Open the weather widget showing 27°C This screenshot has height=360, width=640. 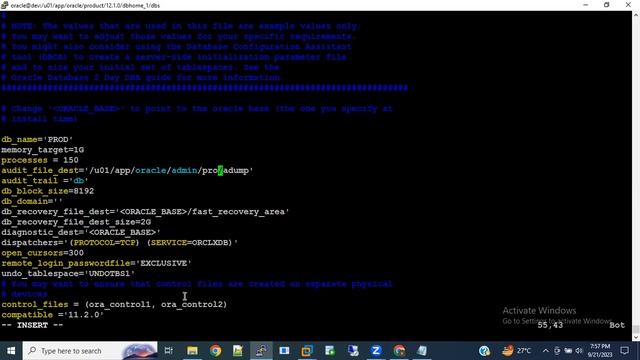point(516,351)
